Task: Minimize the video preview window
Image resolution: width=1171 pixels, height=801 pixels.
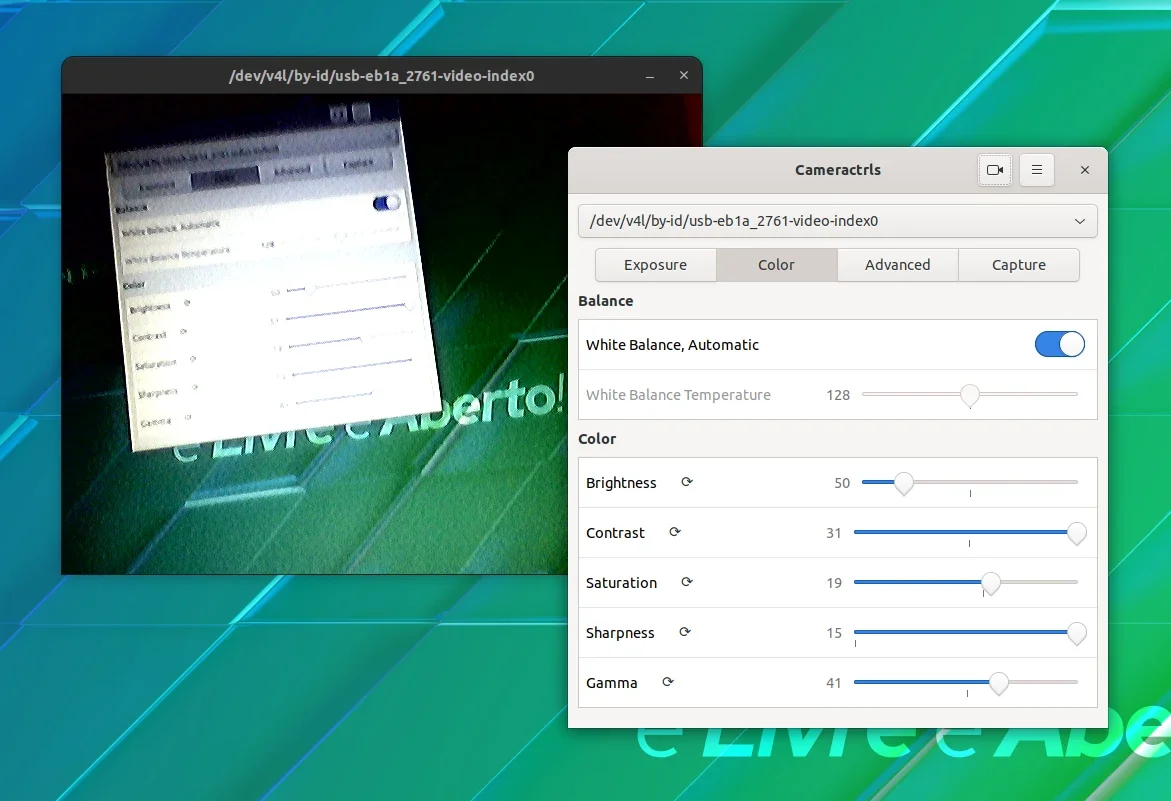Action: coord(650,76)
